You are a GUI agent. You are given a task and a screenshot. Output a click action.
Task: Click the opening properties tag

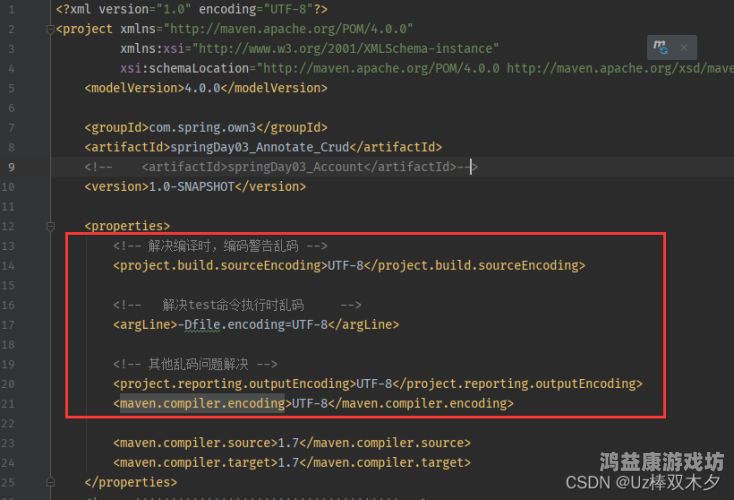(x=127, y=227)
